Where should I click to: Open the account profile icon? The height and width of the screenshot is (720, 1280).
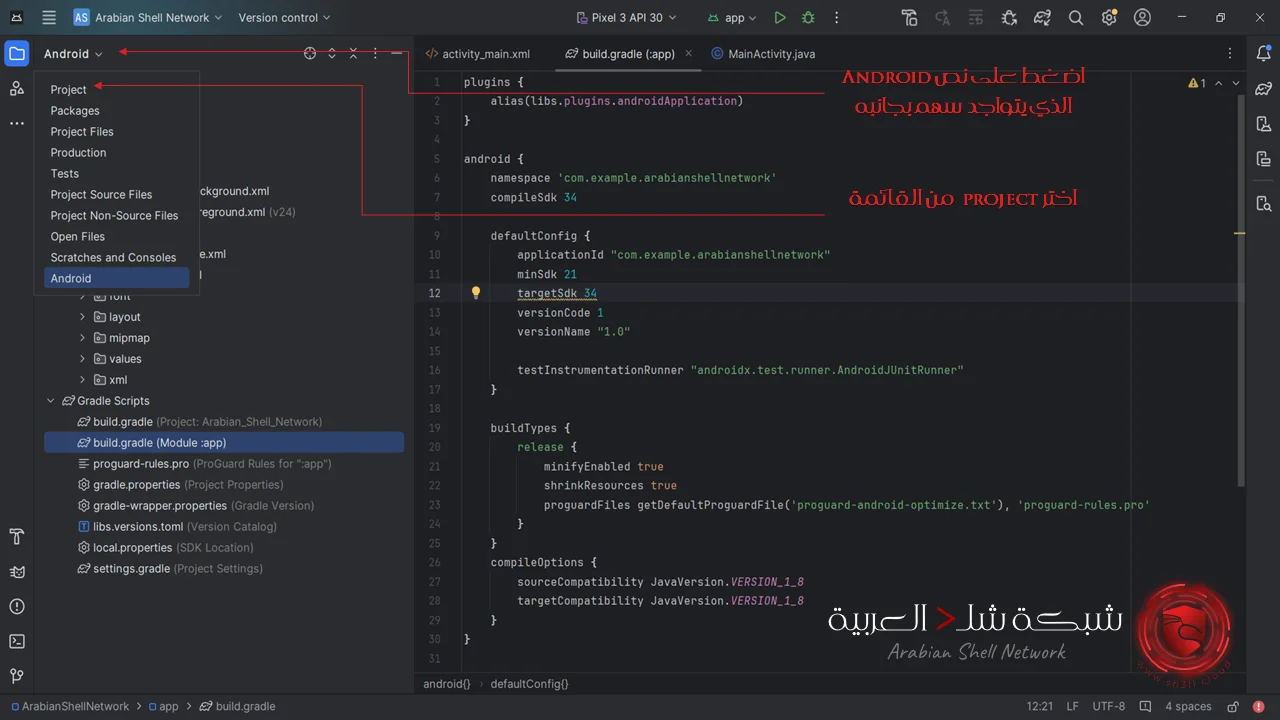[x=1143, y=17]
